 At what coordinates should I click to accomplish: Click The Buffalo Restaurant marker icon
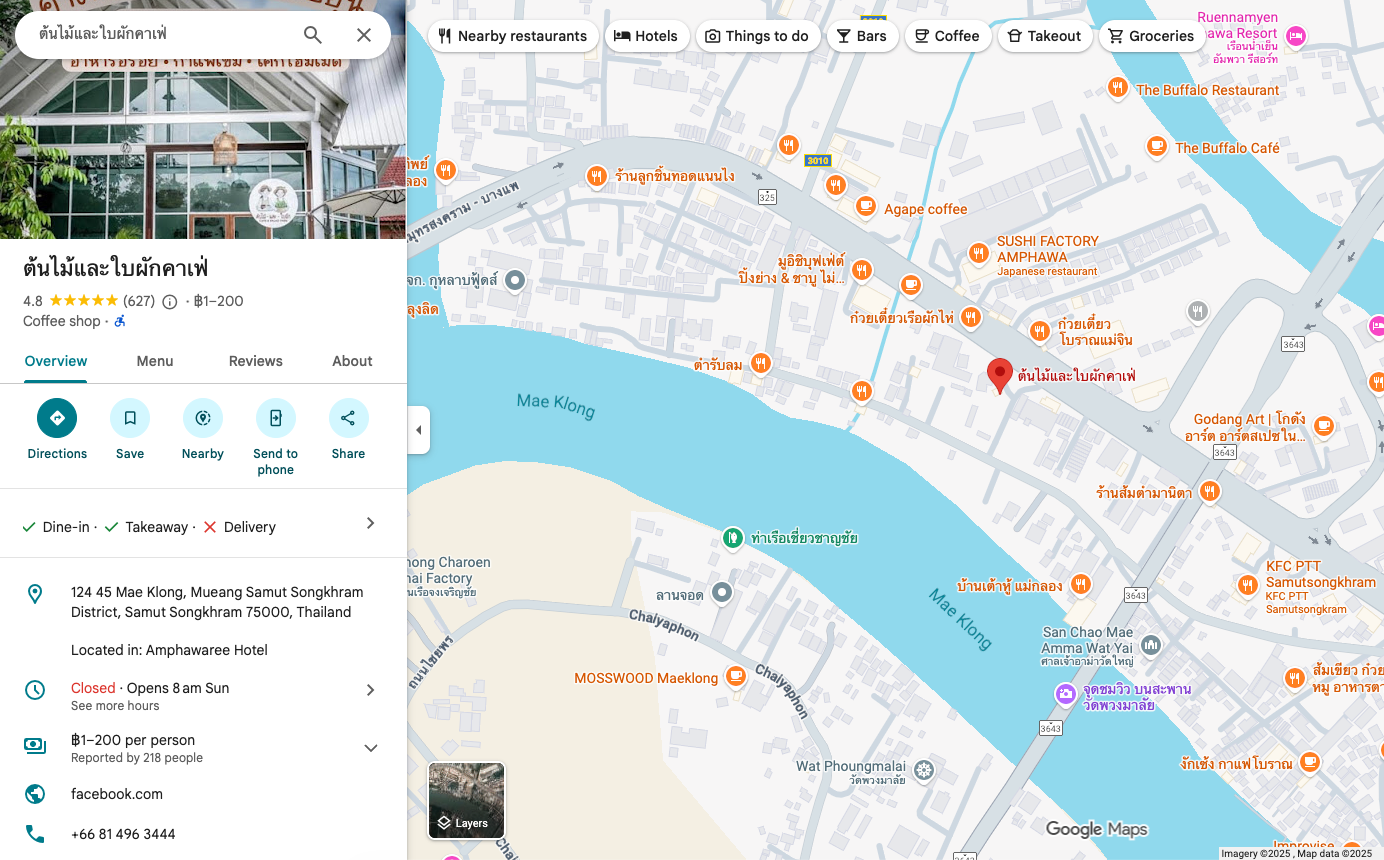click(1118, 88)
